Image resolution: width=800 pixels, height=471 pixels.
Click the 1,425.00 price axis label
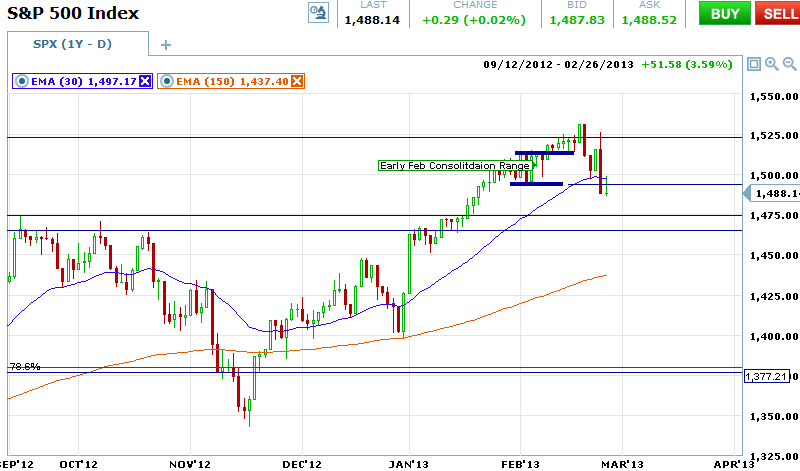[x=774, y=296]
